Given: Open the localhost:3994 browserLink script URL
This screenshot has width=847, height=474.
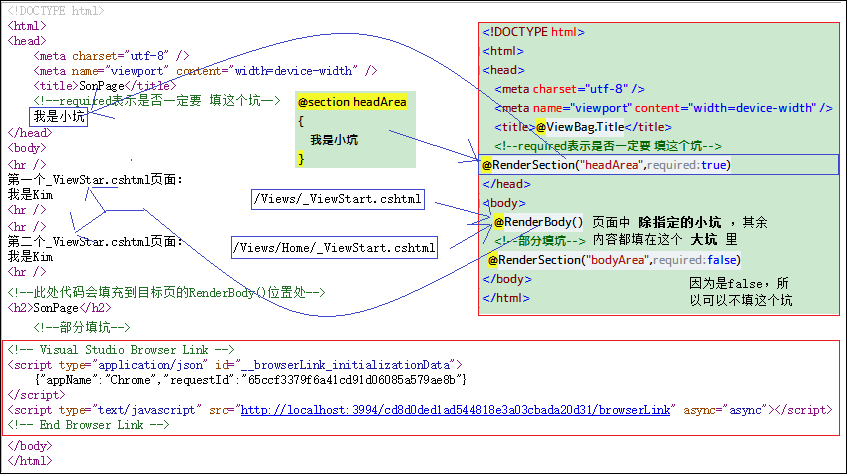Looking at the screenshot, I should point(455,410).
